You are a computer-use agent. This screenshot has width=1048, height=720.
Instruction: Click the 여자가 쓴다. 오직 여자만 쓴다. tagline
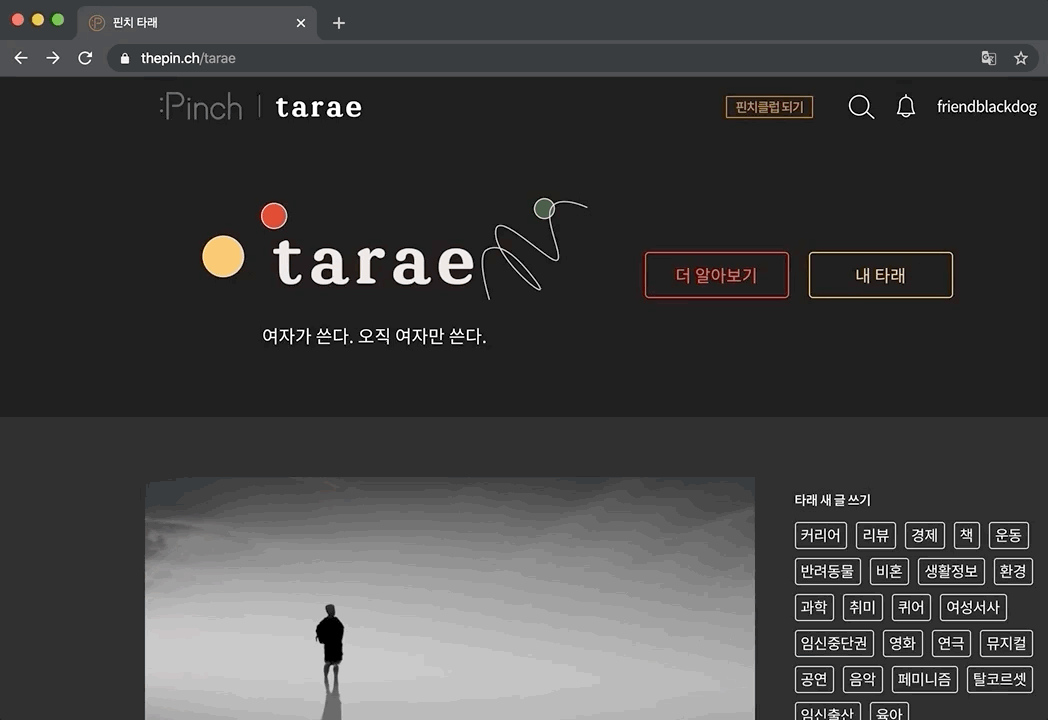point(374,336)
